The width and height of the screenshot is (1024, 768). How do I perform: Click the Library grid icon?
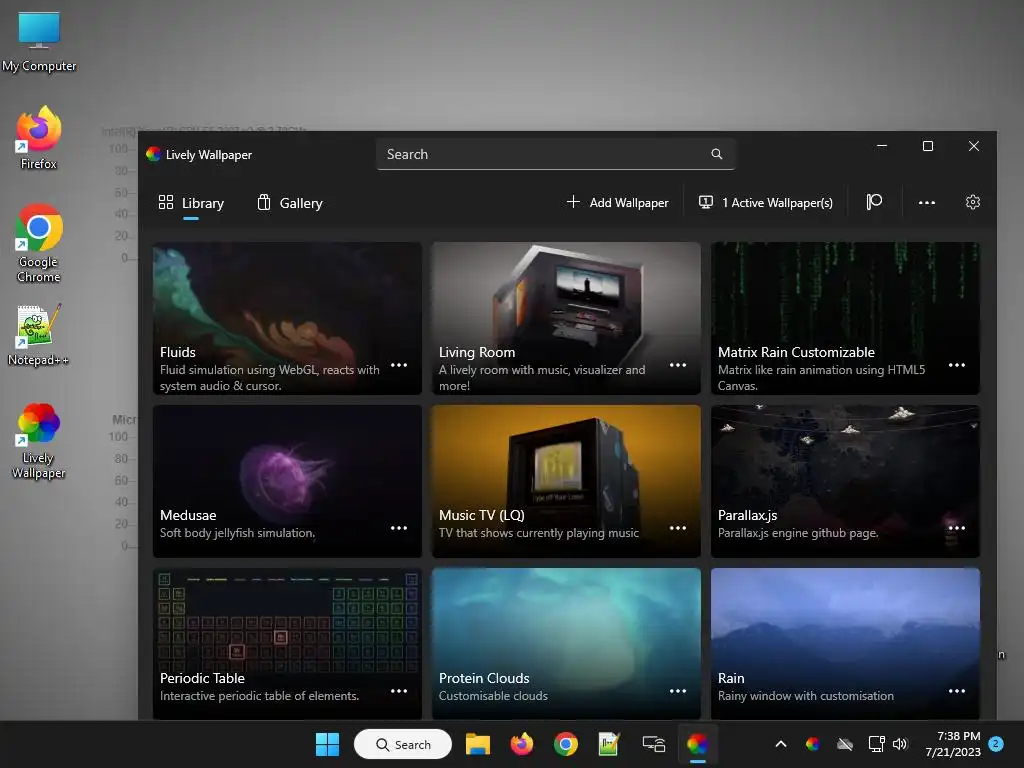(166, 202)
